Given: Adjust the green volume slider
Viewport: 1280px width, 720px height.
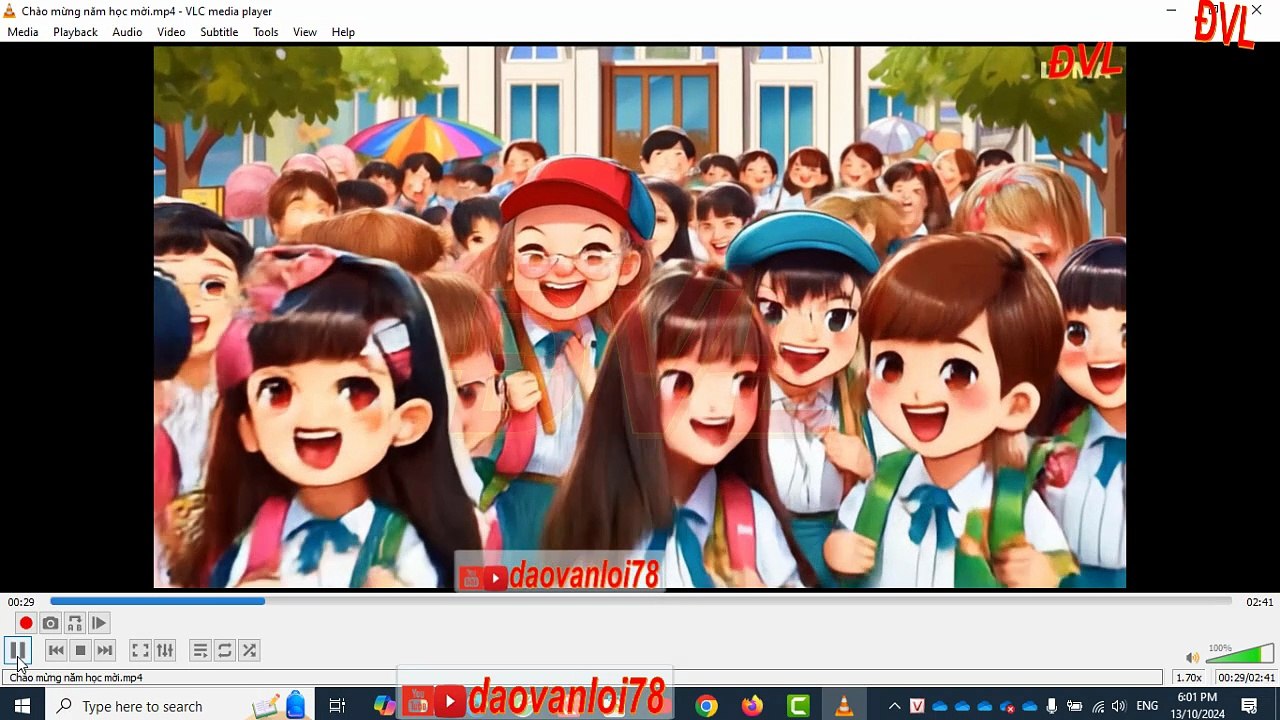Looking at the screenshot, I should [x=1240, y=654].
